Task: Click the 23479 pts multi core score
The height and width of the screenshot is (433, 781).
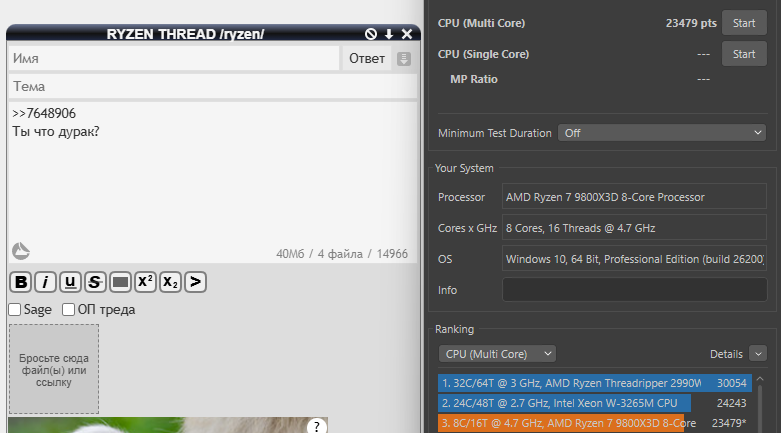Action: tap(691, 23)
